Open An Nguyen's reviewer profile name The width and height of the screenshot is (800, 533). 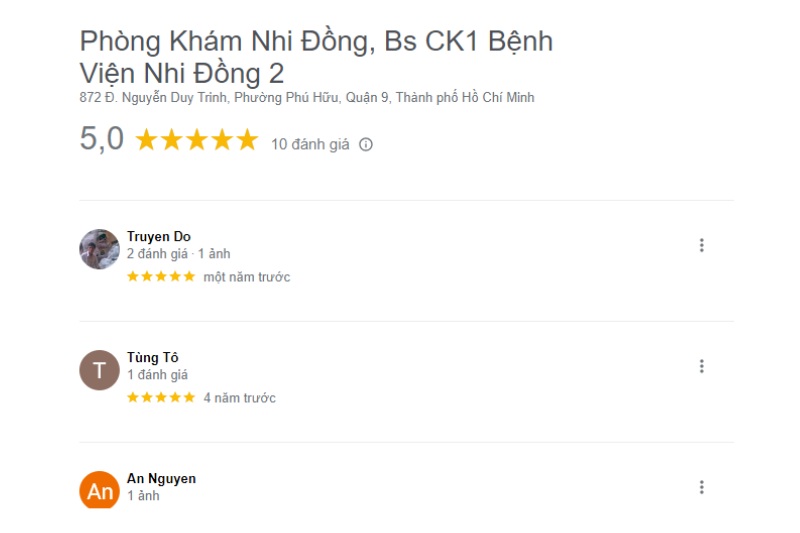pos(161,479)
